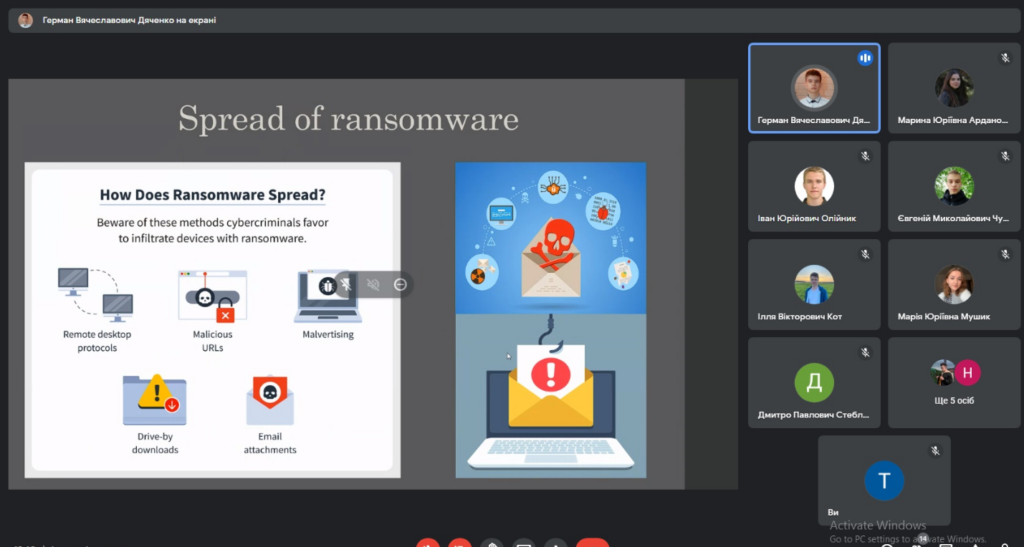The image size is (1024, 547).
Task: Select Герман Вячеславович participant tile
Action: [814, 89]
